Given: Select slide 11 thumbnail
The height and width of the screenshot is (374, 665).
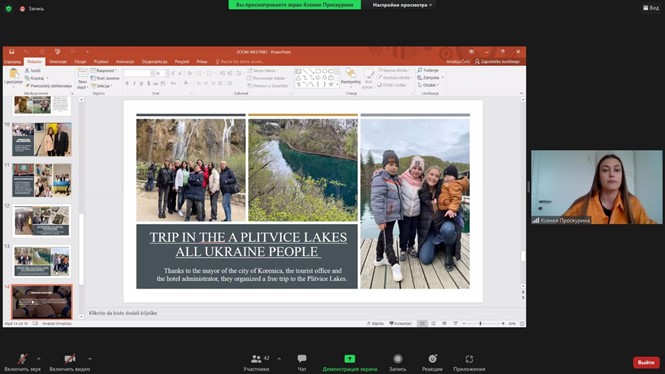Looking at the screenshot, I should coord(42,180).
